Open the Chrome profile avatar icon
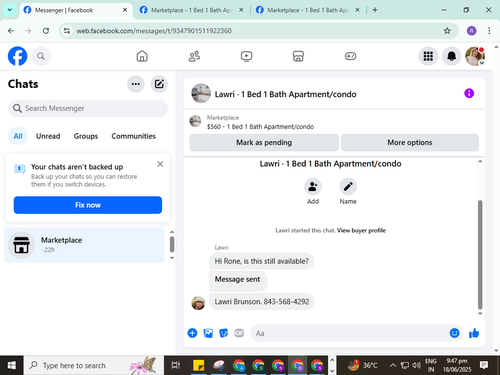This screenshot has width=500, height=375. pyautogui.click(x=471, y=31)
